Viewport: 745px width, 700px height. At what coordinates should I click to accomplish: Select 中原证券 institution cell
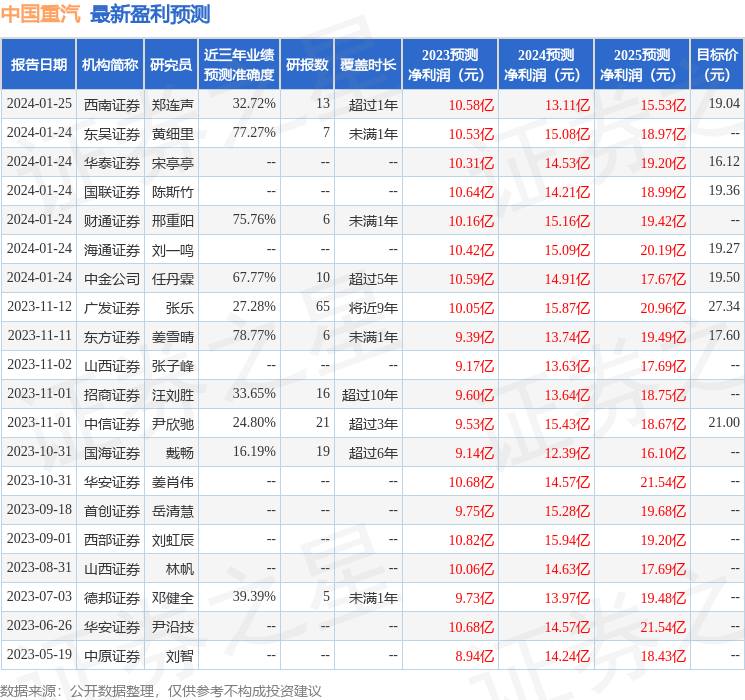coord(112,656)
